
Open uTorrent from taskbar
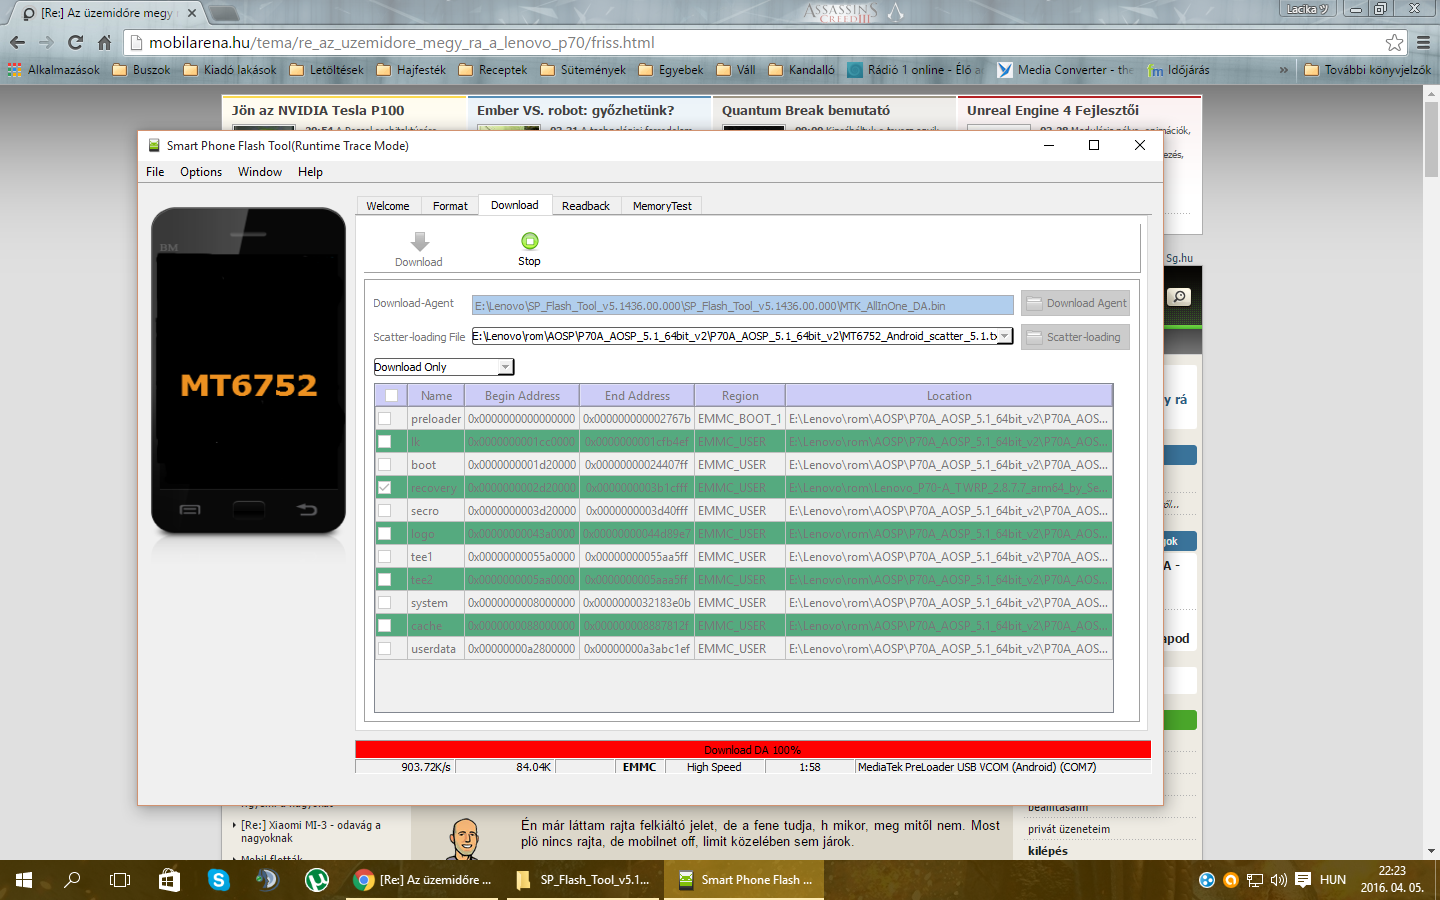click(316, 880)
